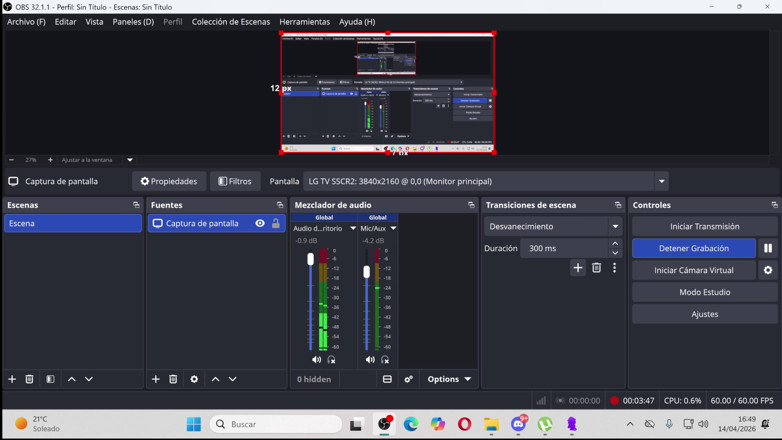The width and height of the screenshot is (782, 440).
Task: Open Opera browser from taskbar
Action: 464,424
